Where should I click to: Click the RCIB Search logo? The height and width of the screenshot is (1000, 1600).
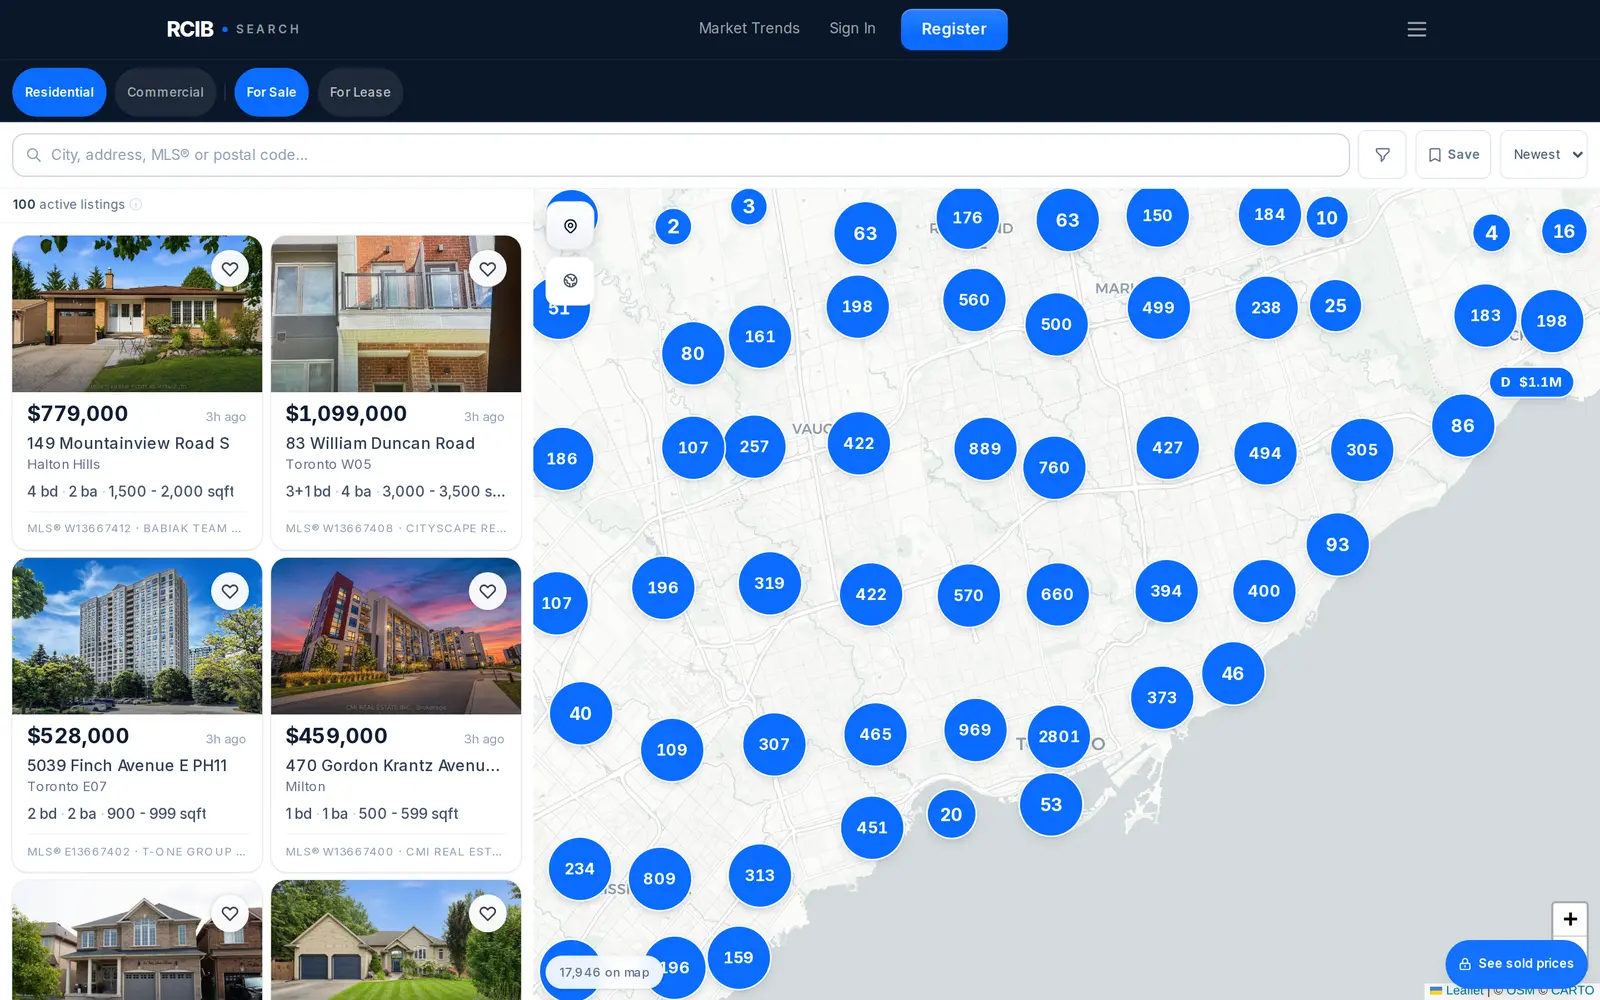pyautogui.click(x=233, y=29)
